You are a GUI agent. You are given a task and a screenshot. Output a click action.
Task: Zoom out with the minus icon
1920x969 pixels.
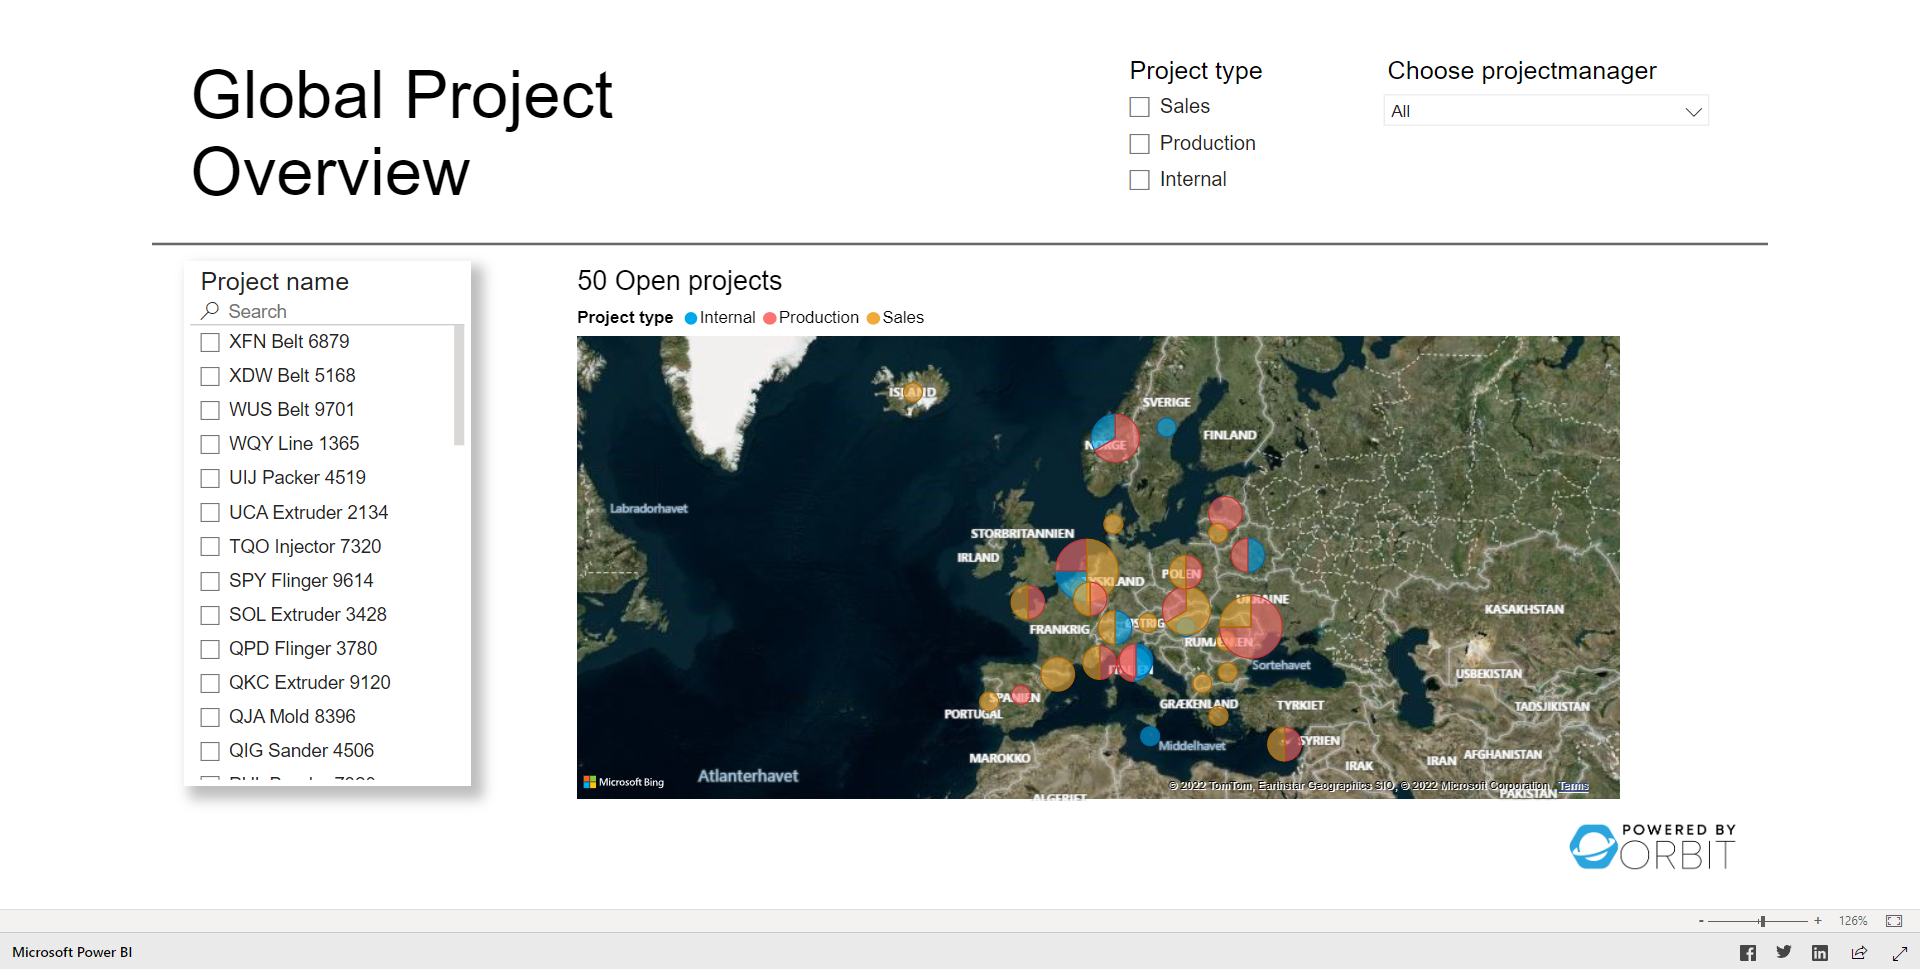pyautogui.click(x=1700, y=920)
